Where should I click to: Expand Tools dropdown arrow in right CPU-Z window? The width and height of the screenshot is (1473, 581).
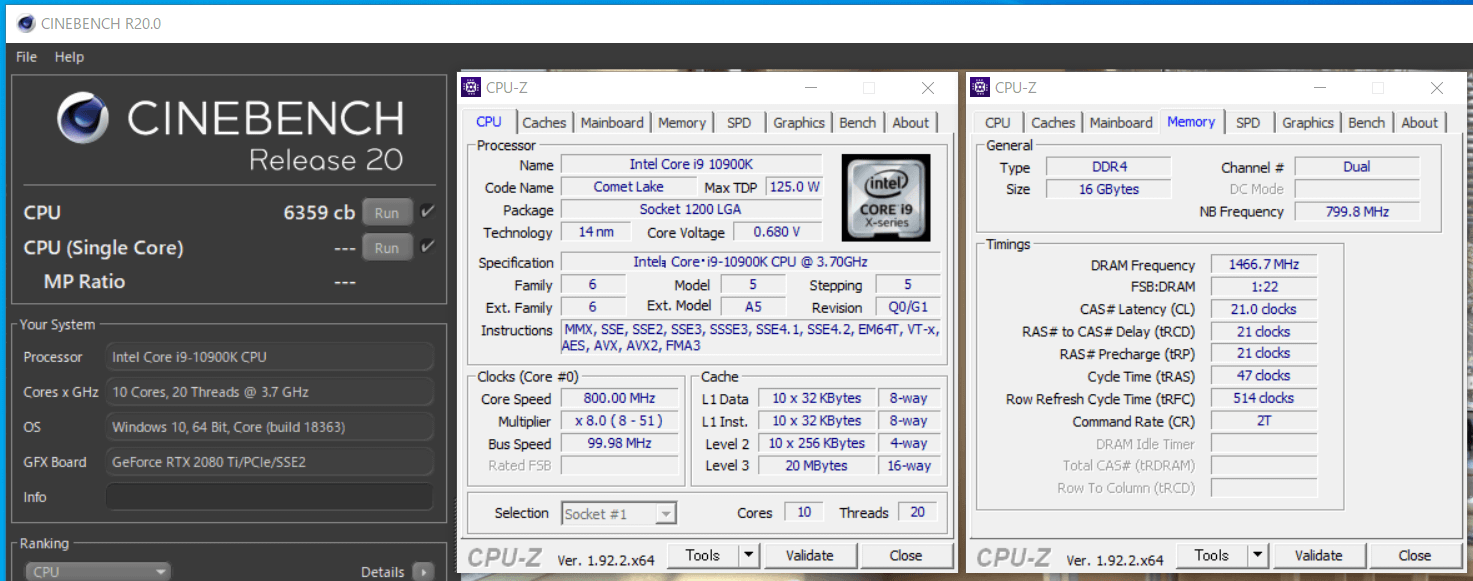(1258, 555)
